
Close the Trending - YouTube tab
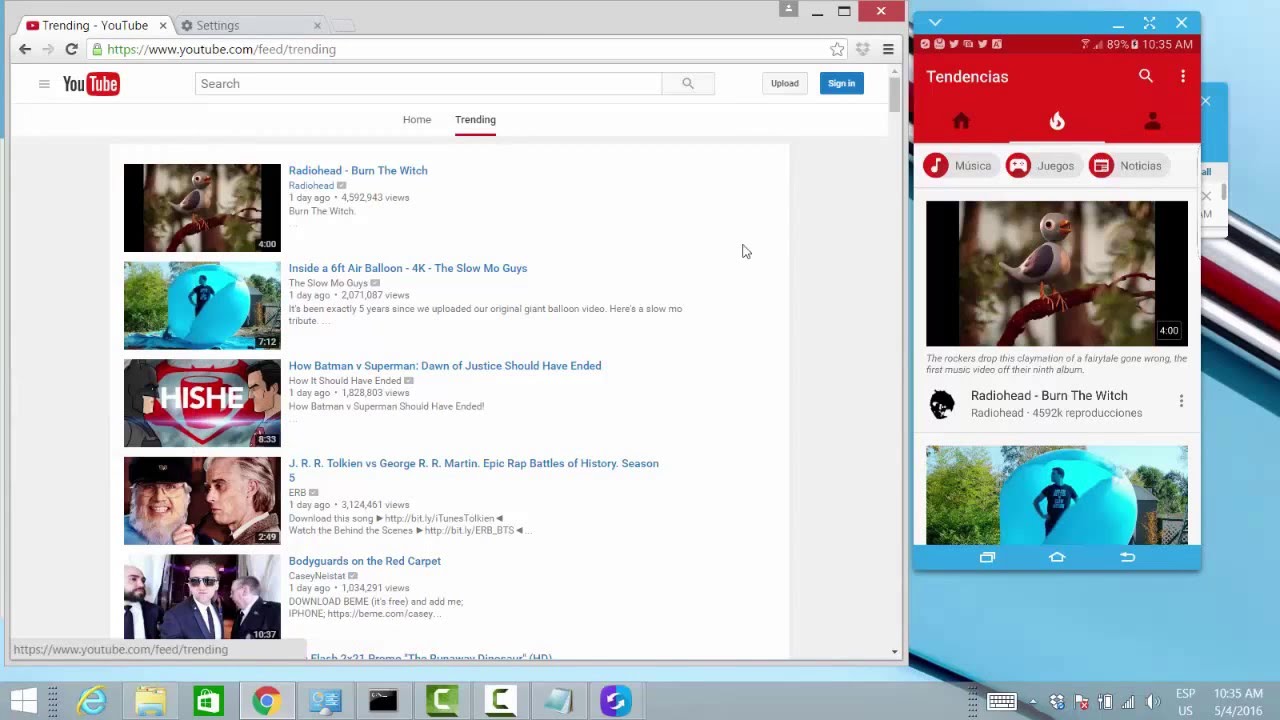click(163, 25)
